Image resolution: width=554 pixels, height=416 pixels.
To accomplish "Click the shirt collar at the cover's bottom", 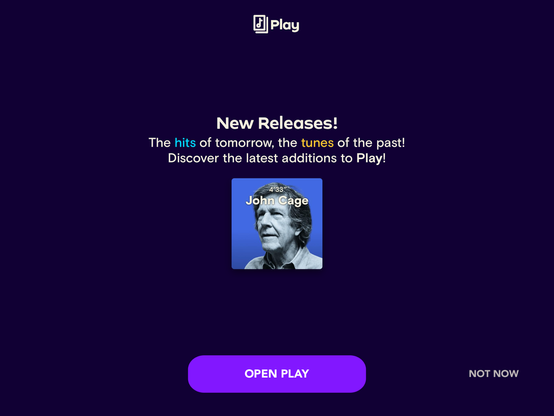I will [279, 263].
